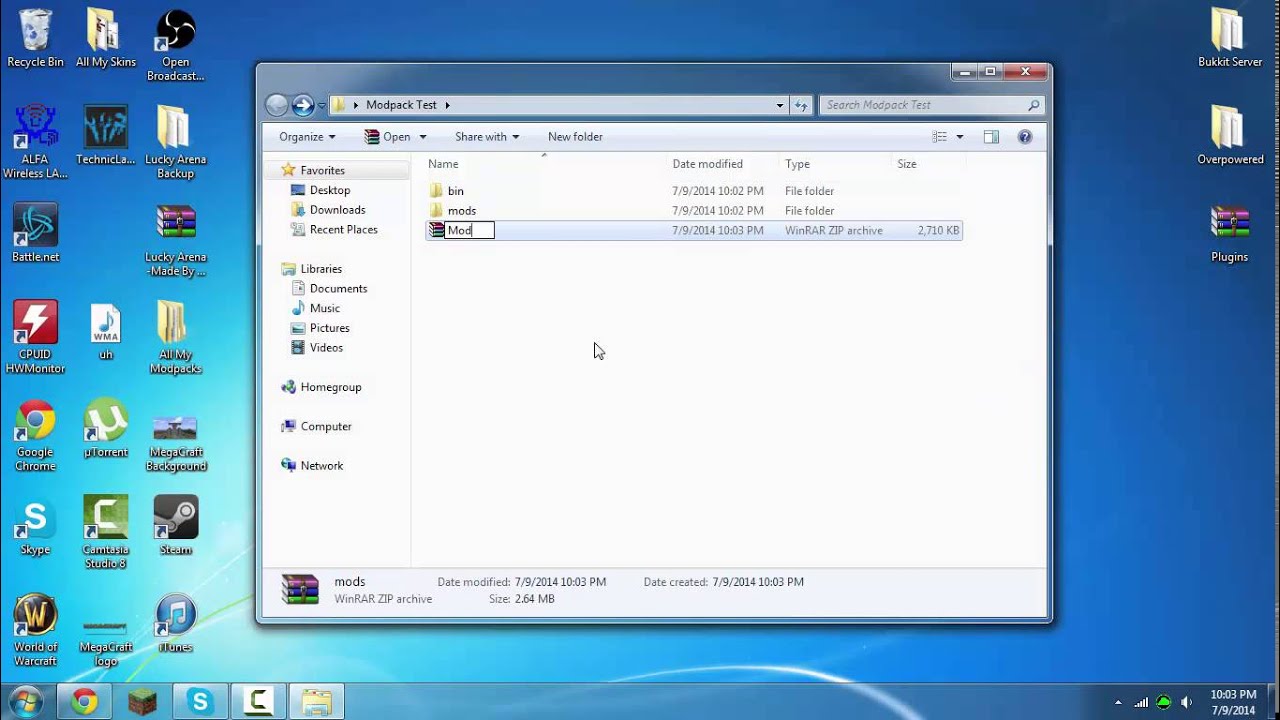Expand the Open button dropdown arrow

pos(423,137)
